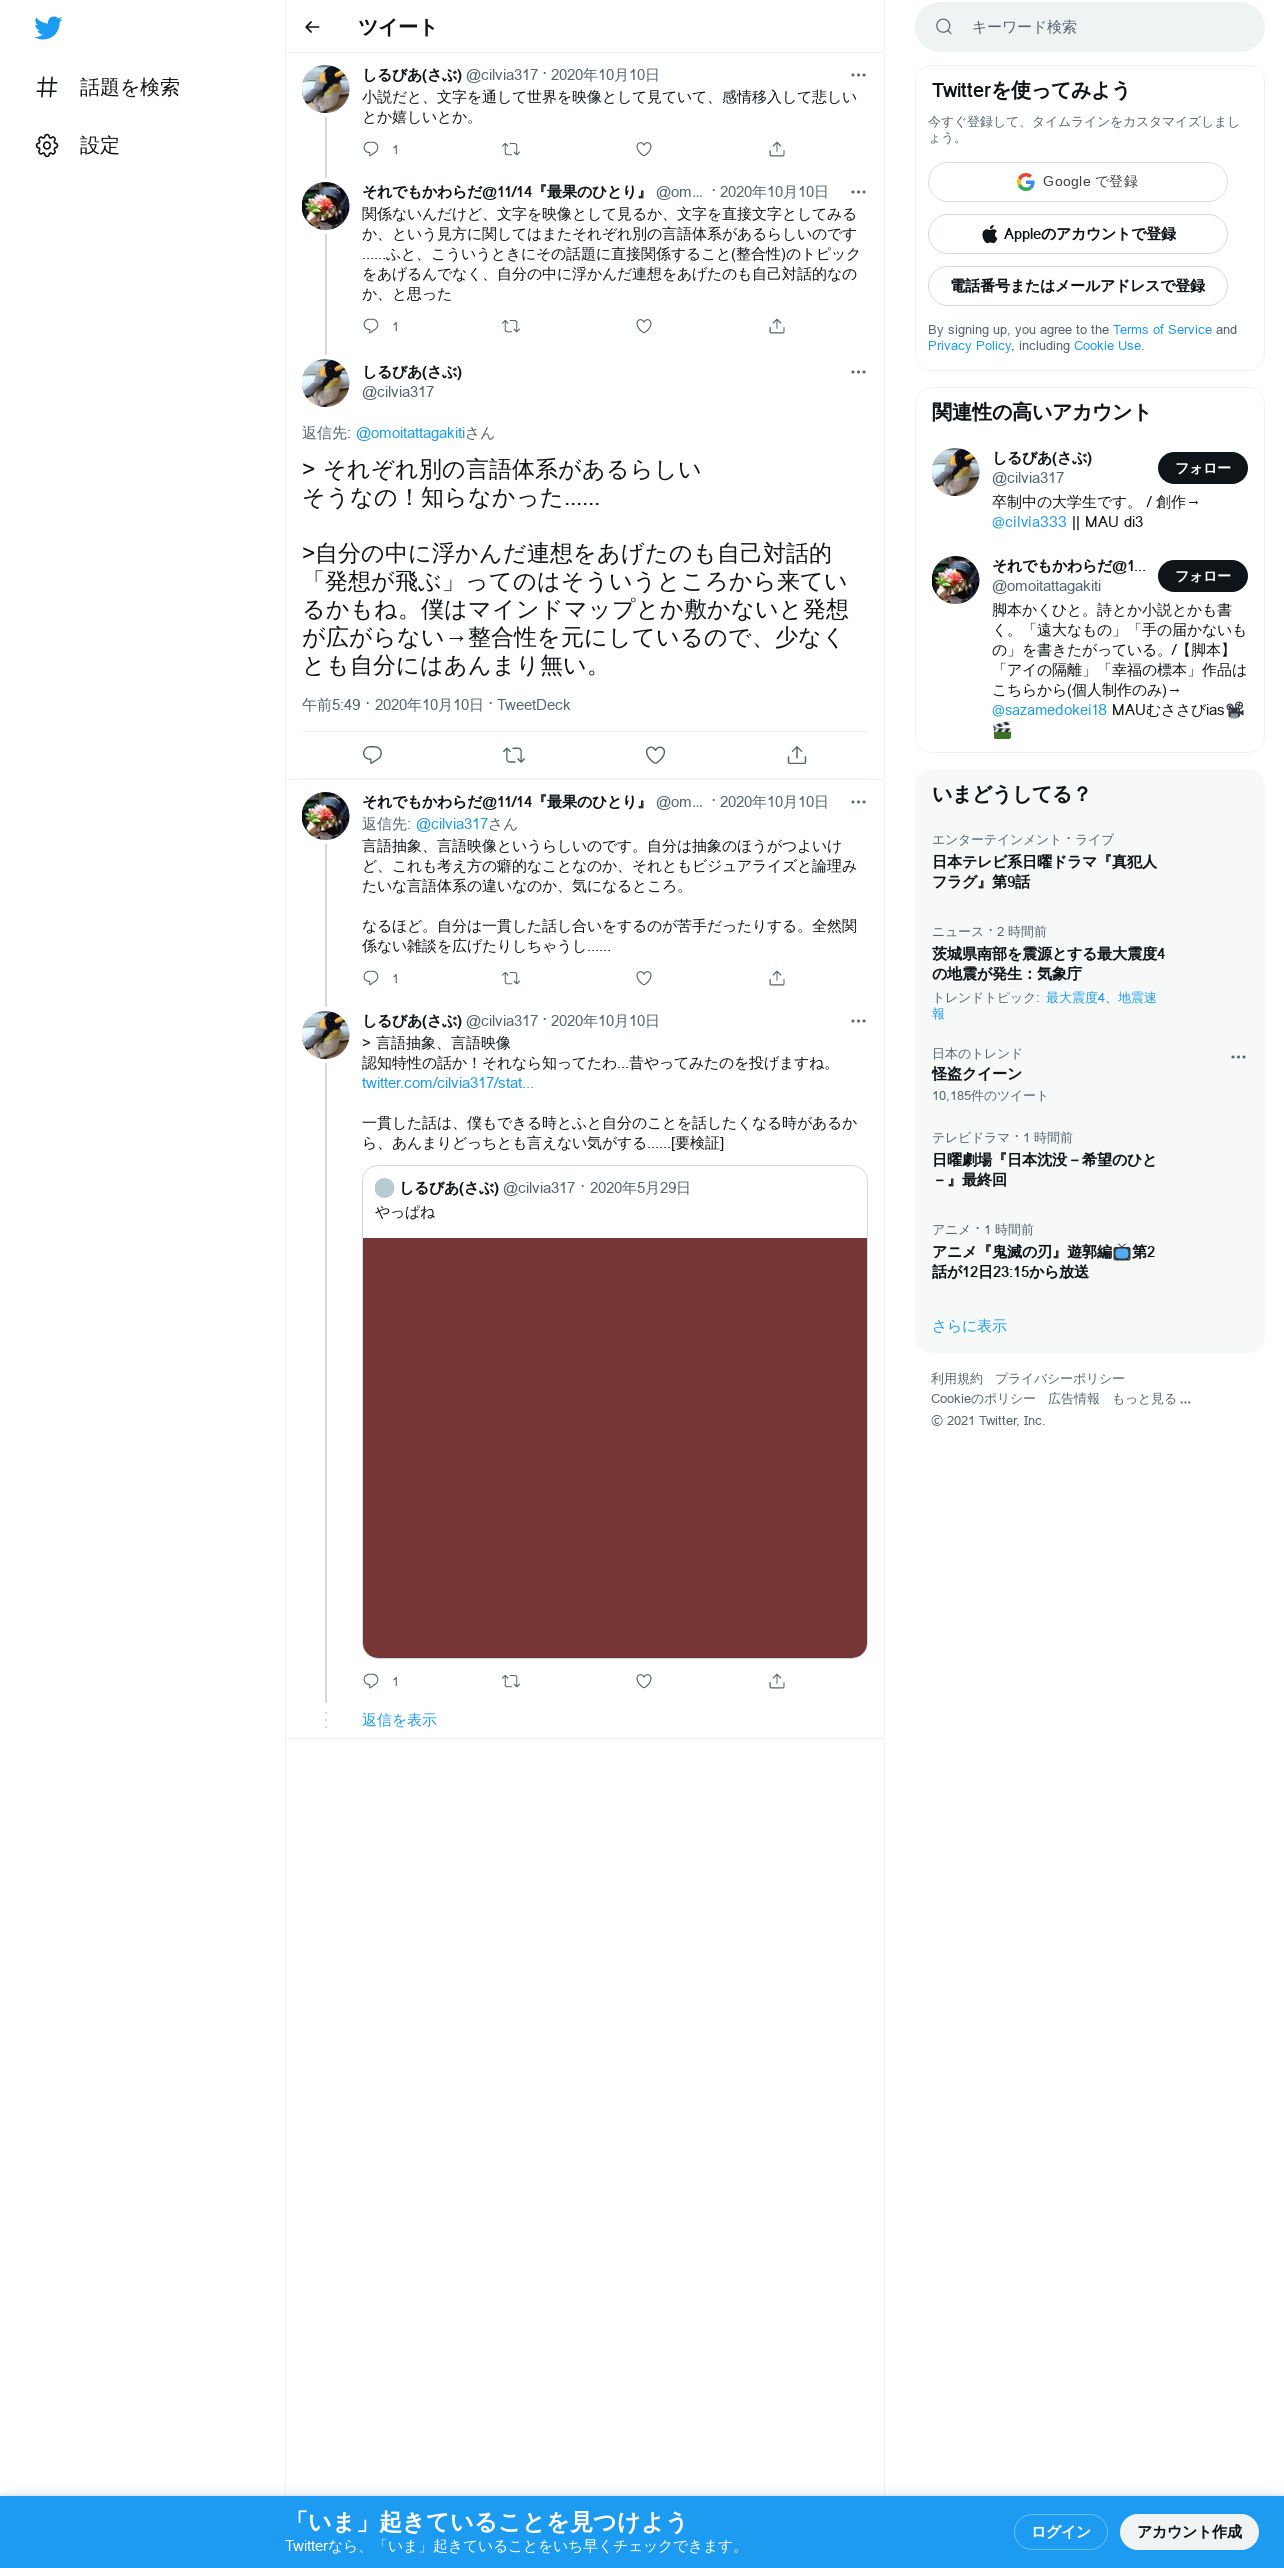Viewport: 1284px width, 2568px height.
Task: Show hidden replies with 返信を表示
Action: pyautogui.click(x=399, y=1720)
